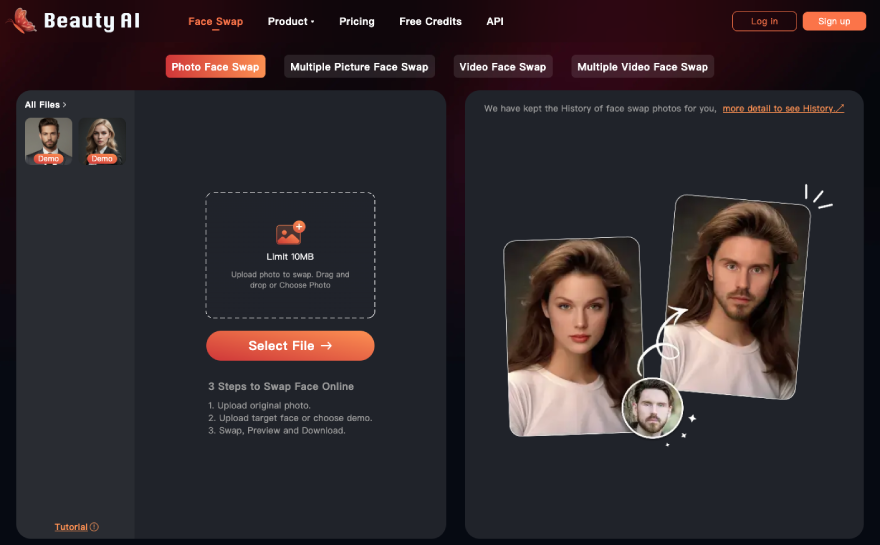The image size is (880, 545).
Task: Select the Video Face Swap tab
Action: tap(502, 67)
